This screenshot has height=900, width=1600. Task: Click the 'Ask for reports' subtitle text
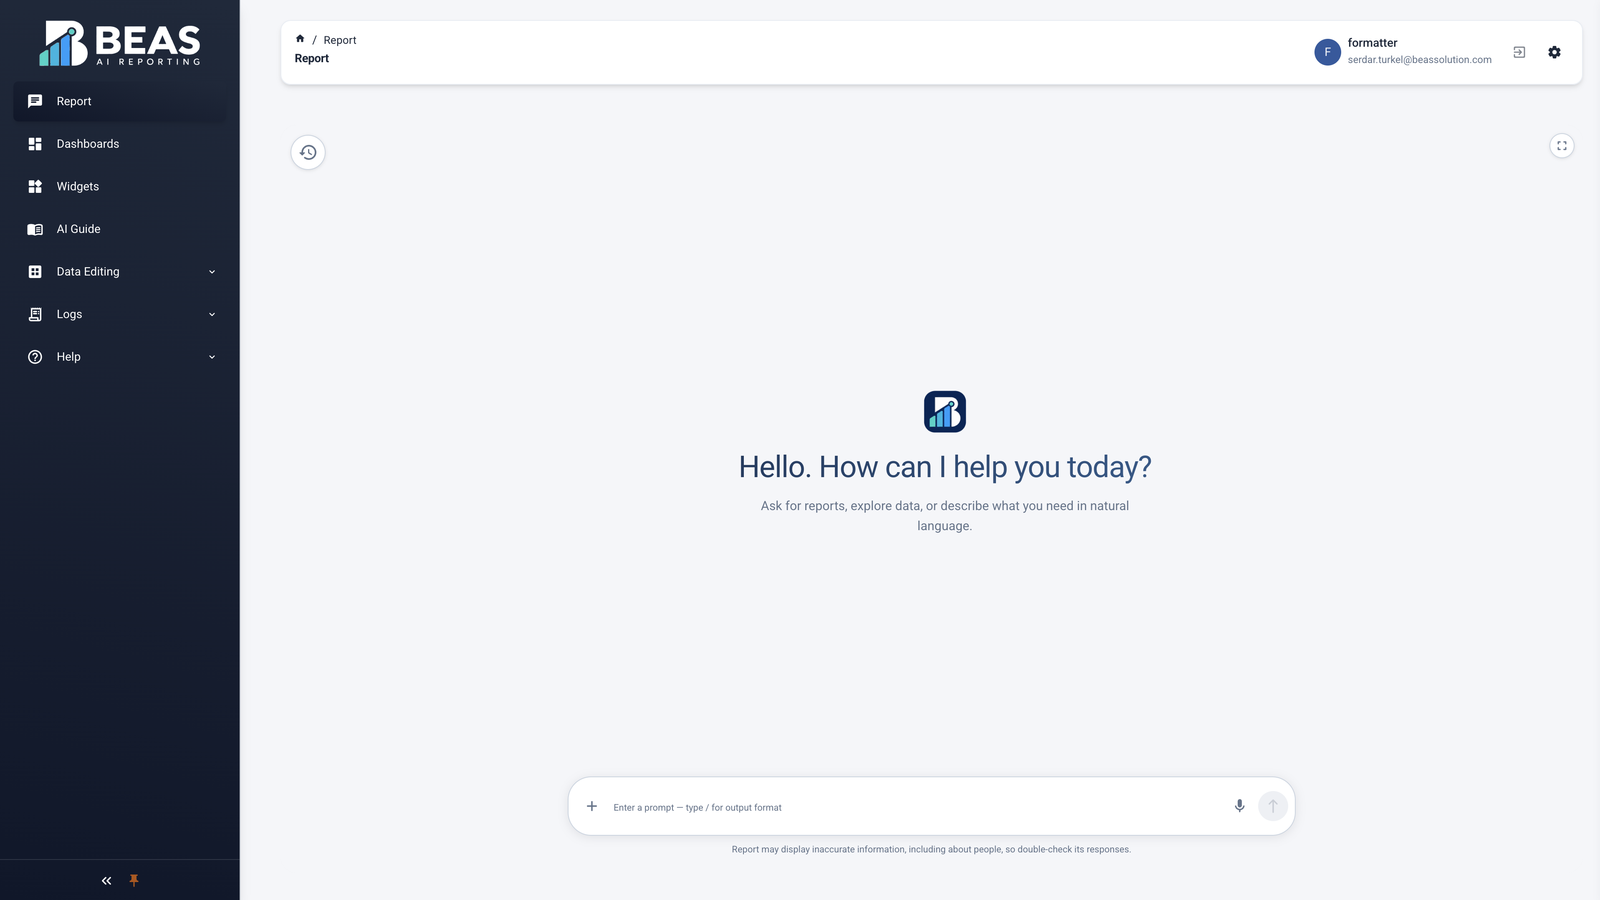tap(945, 516)
